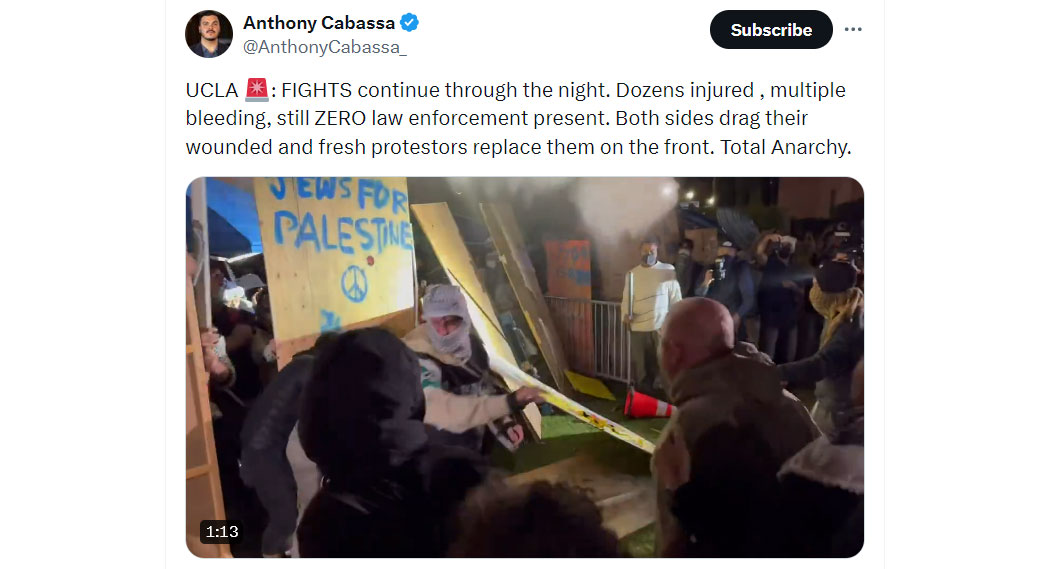Screen dimensions: 1050x569
Task: Click the blue verified badge
Action: 409,23
